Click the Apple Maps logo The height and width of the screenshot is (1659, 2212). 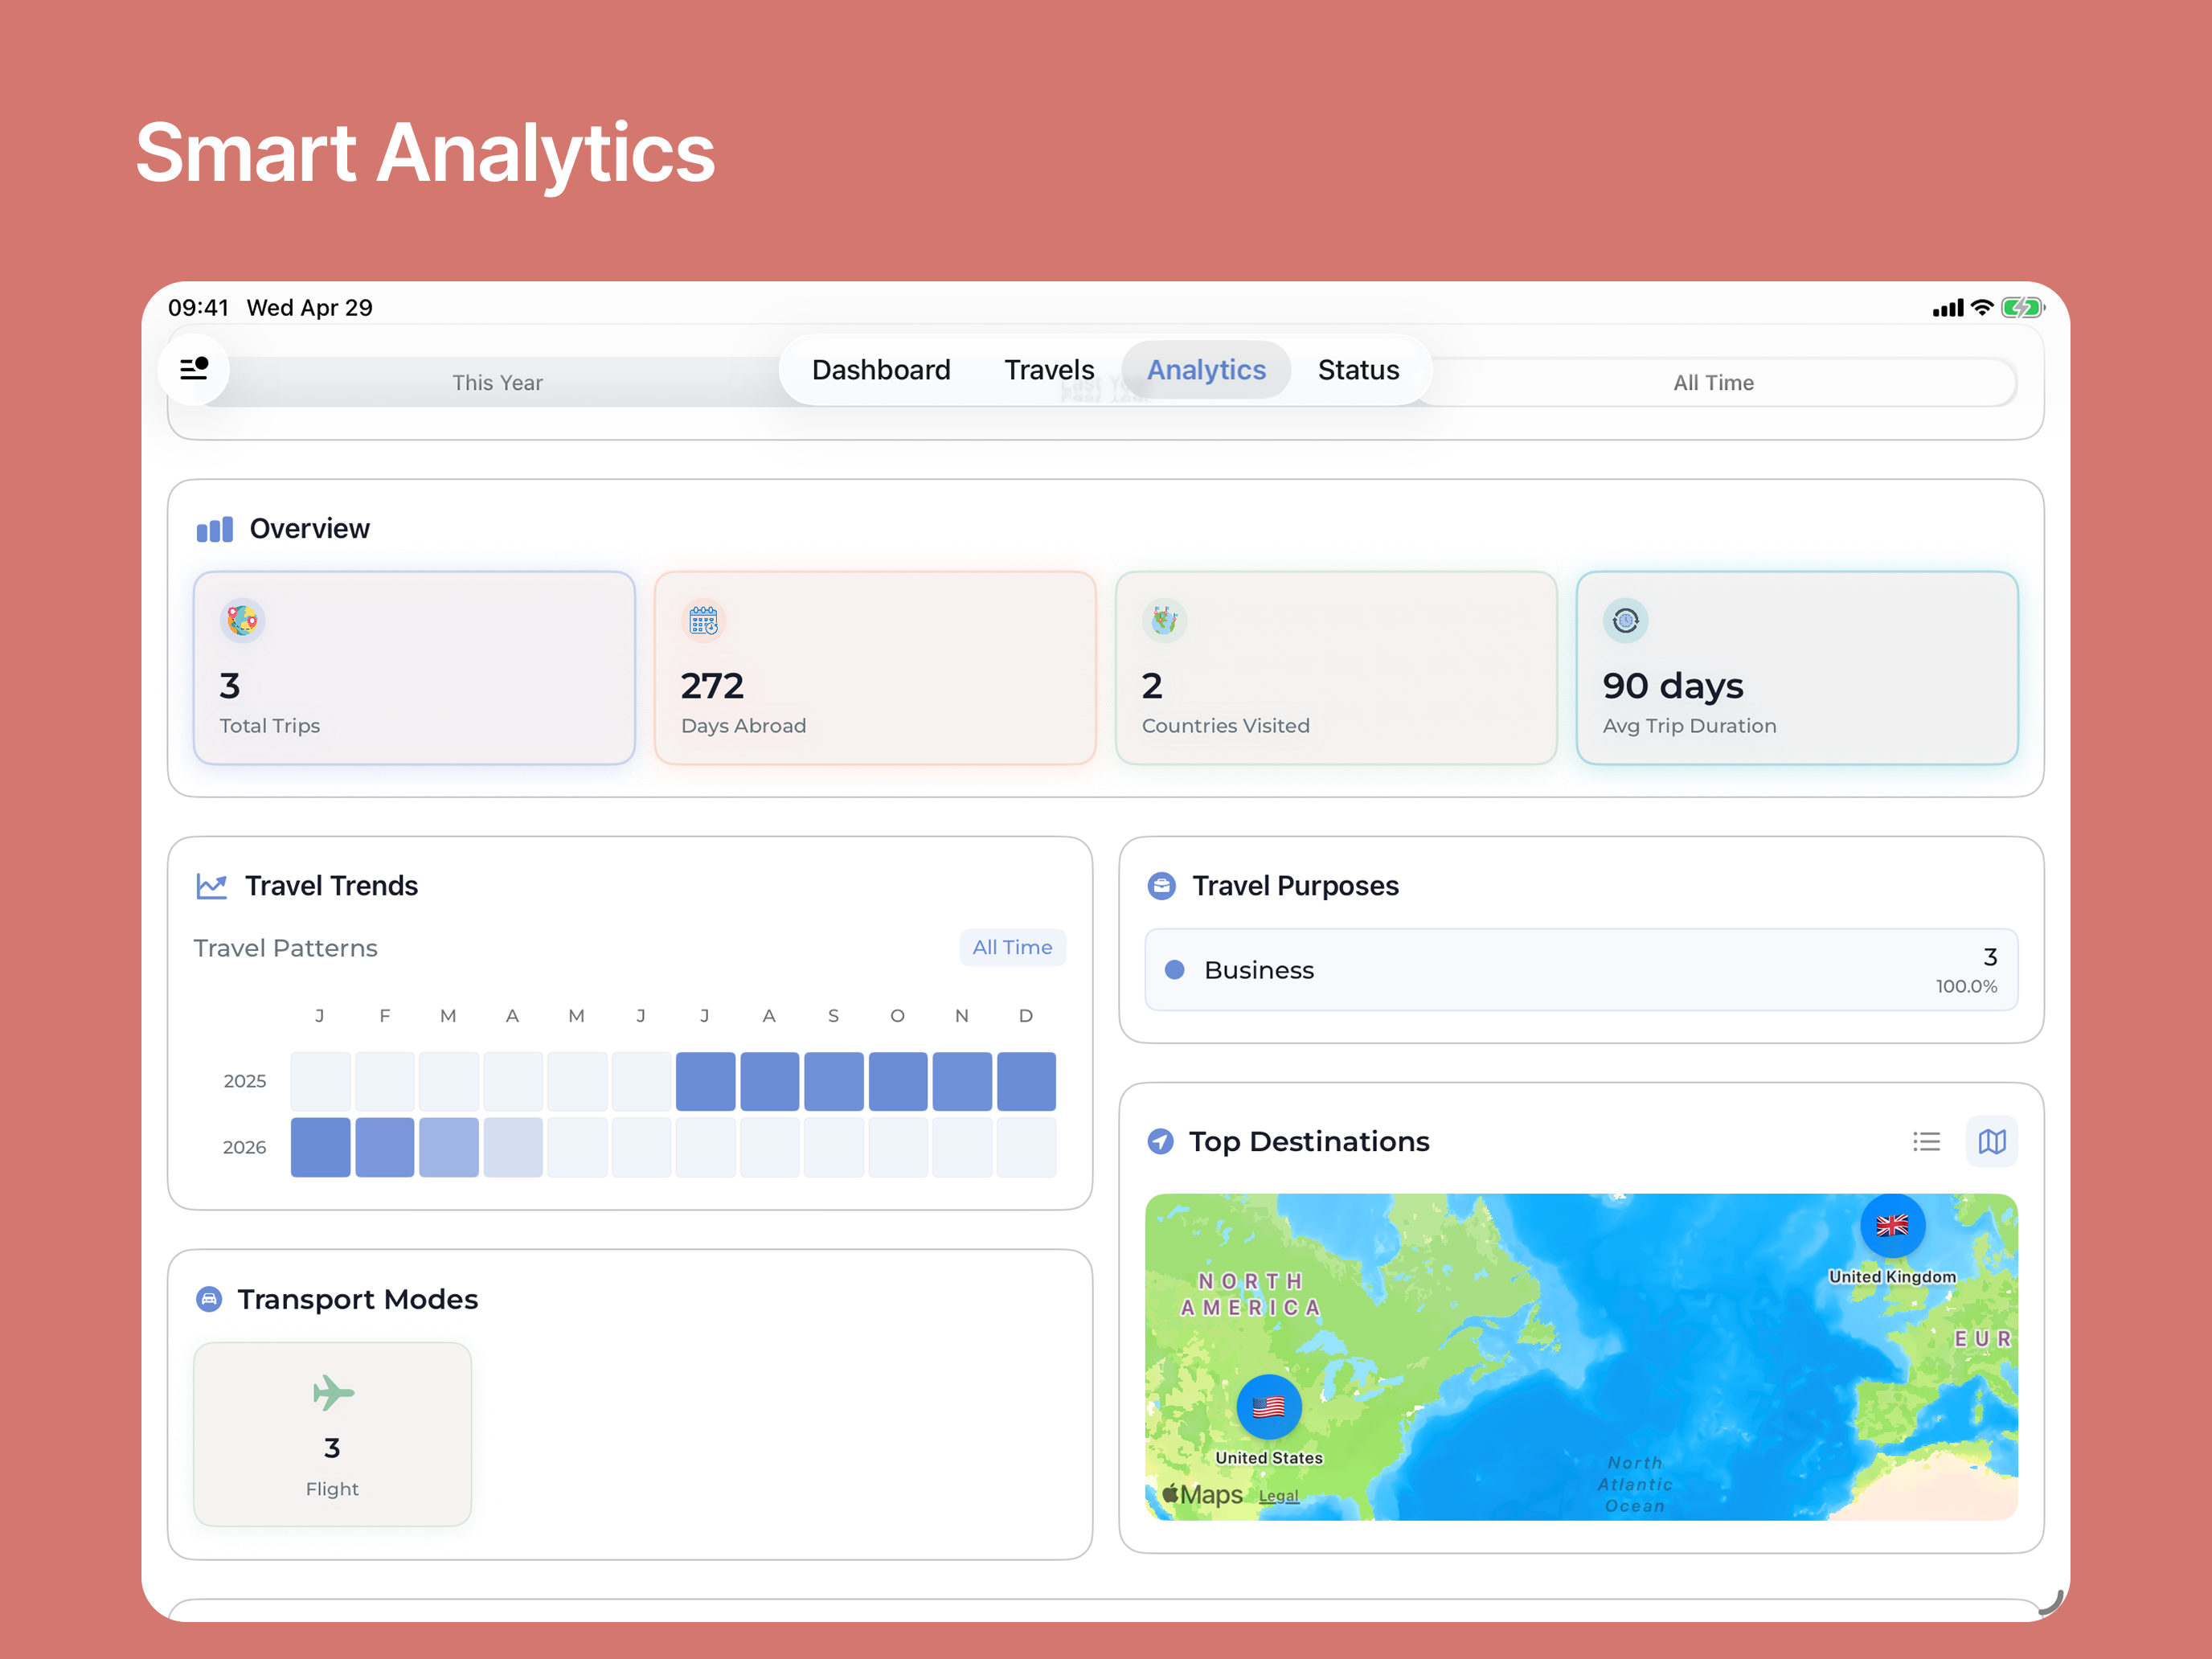(x=1202, y=1494)
